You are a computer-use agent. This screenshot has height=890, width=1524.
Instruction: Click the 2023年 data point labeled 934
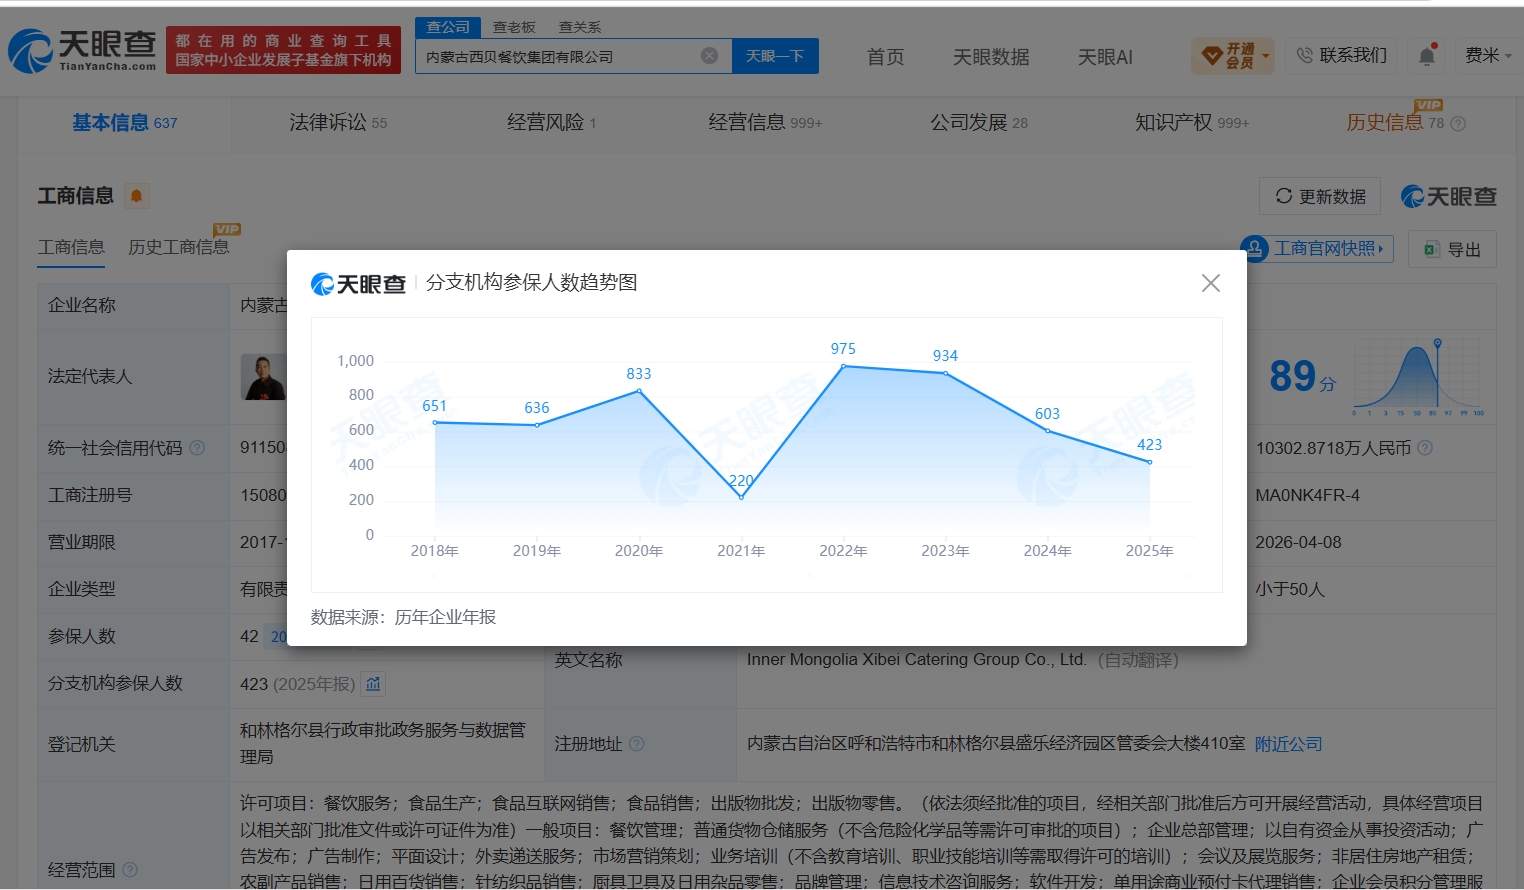(946, 373)
